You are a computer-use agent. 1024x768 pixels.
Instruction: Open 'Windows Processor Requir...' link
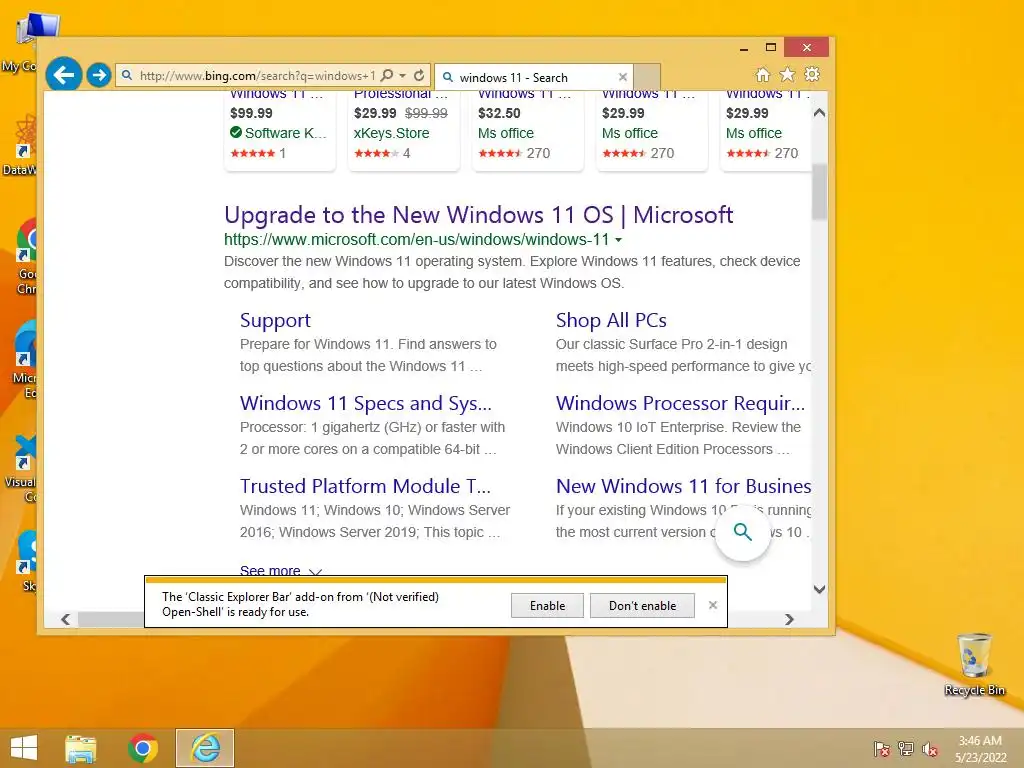coord(680,403)
